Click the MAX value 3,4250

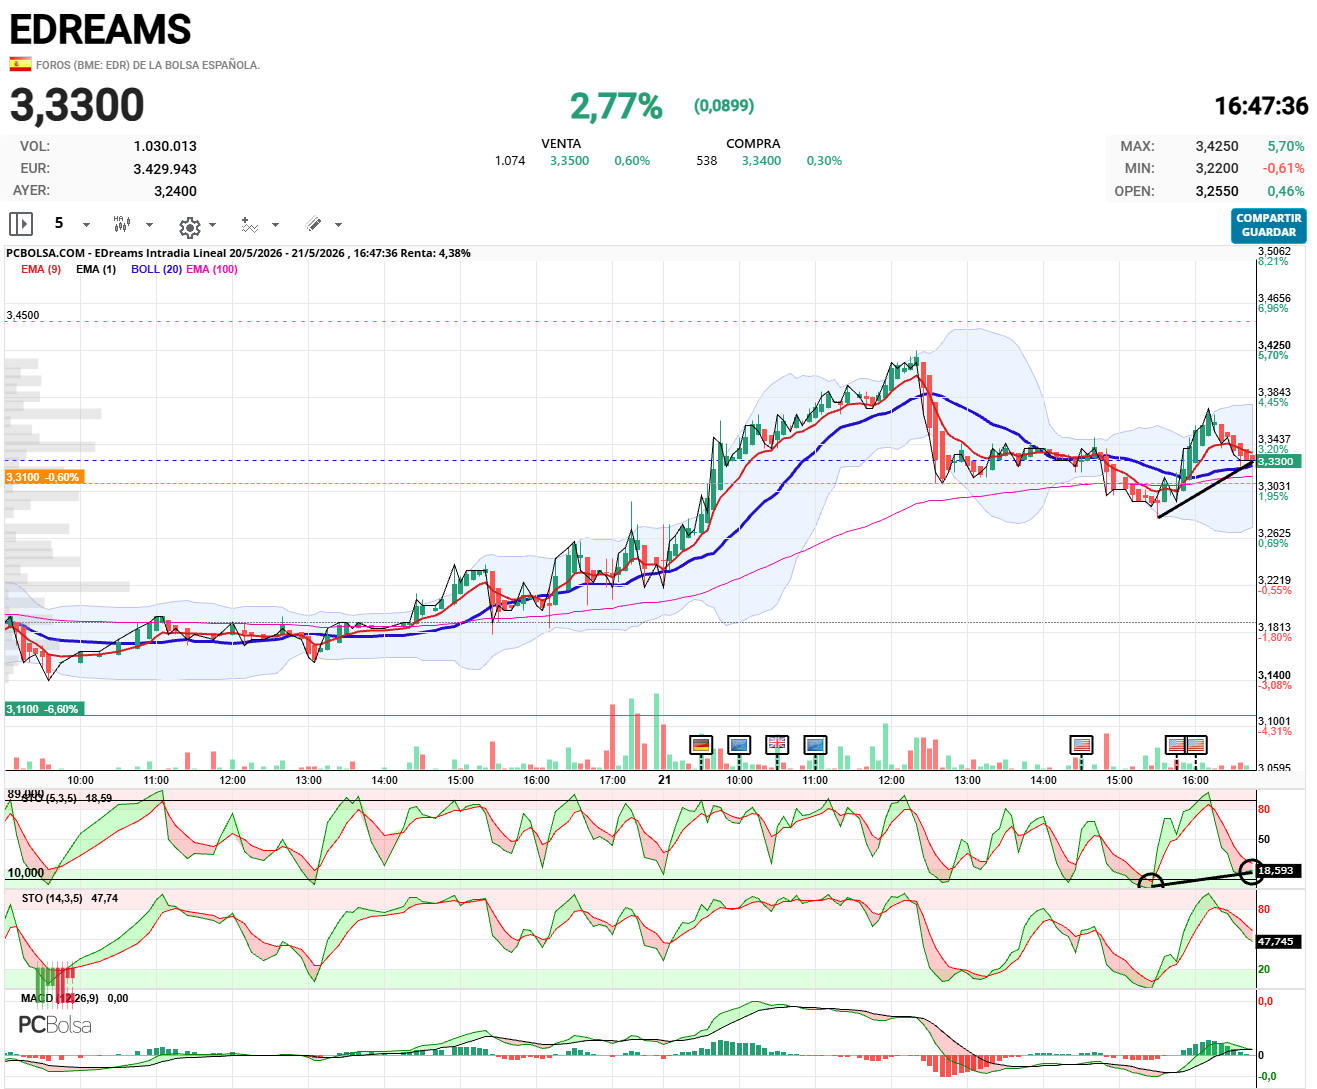point(1217,146)
